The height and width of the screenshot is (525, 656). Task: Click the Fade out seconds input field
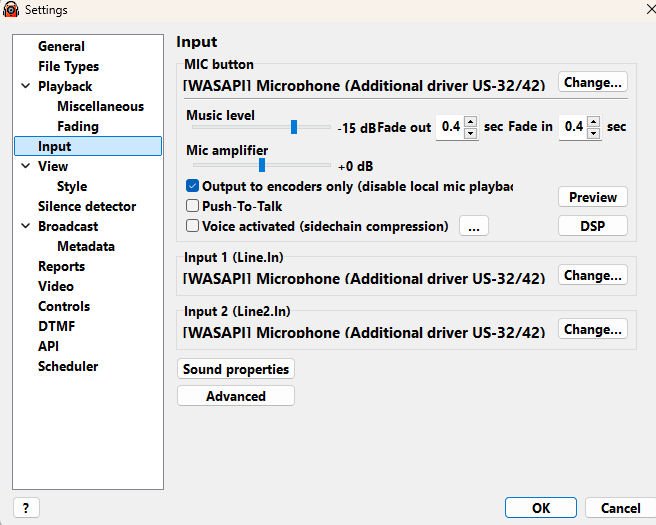[x=450, y=127]
